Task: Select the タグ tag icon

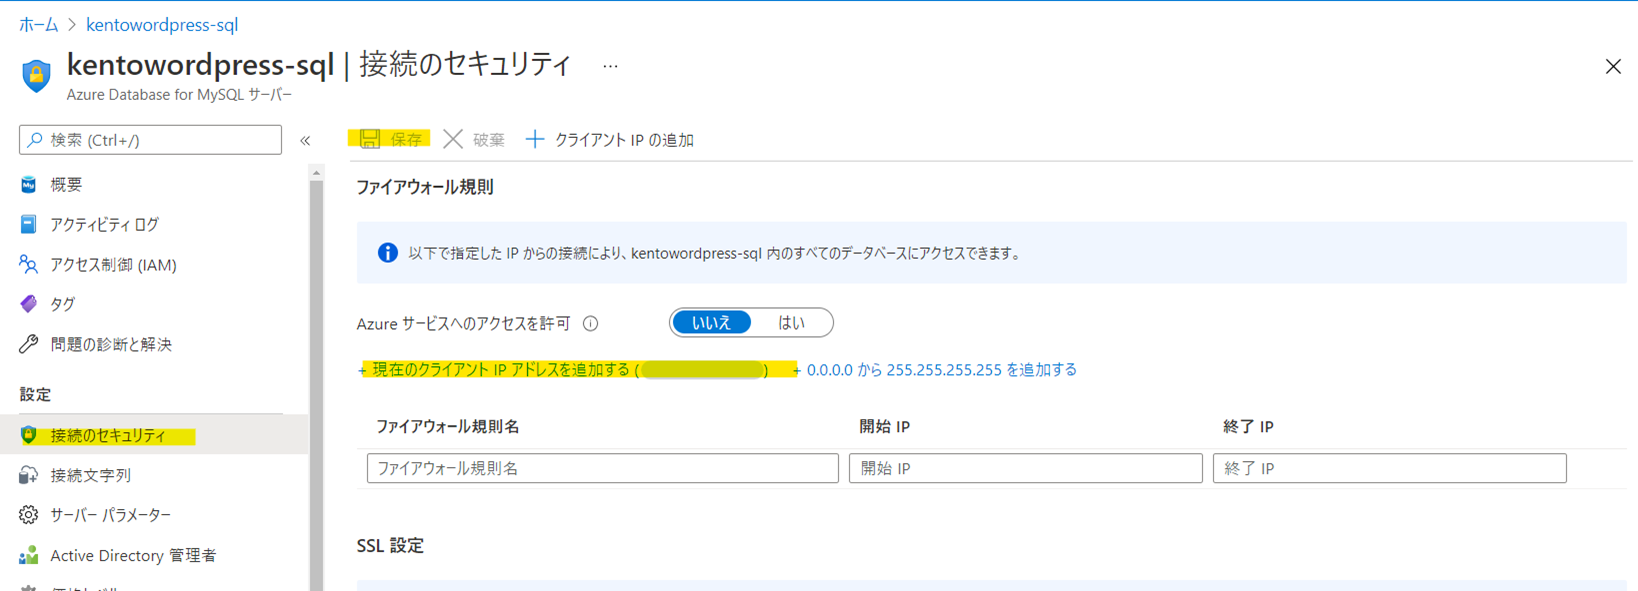Action: pyautogui.click(x=29, y=304)
